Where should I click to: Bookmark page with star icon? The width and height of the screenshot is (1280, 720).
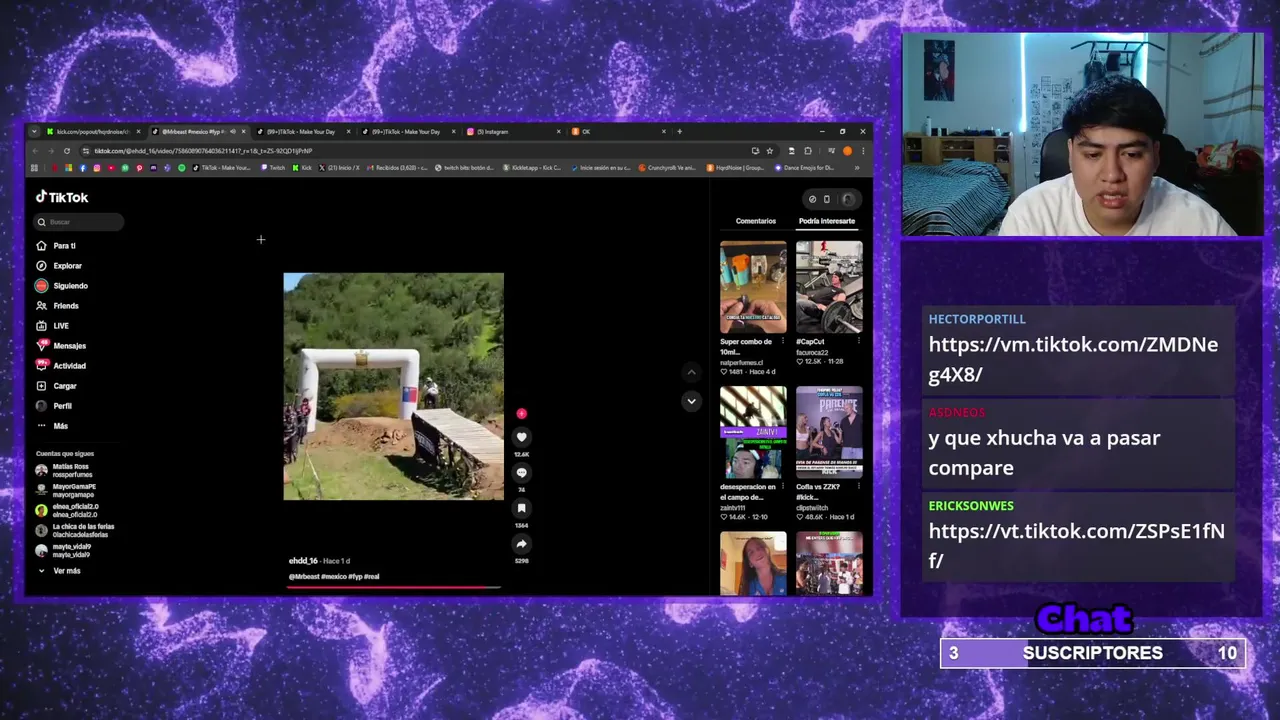(770, 151)
